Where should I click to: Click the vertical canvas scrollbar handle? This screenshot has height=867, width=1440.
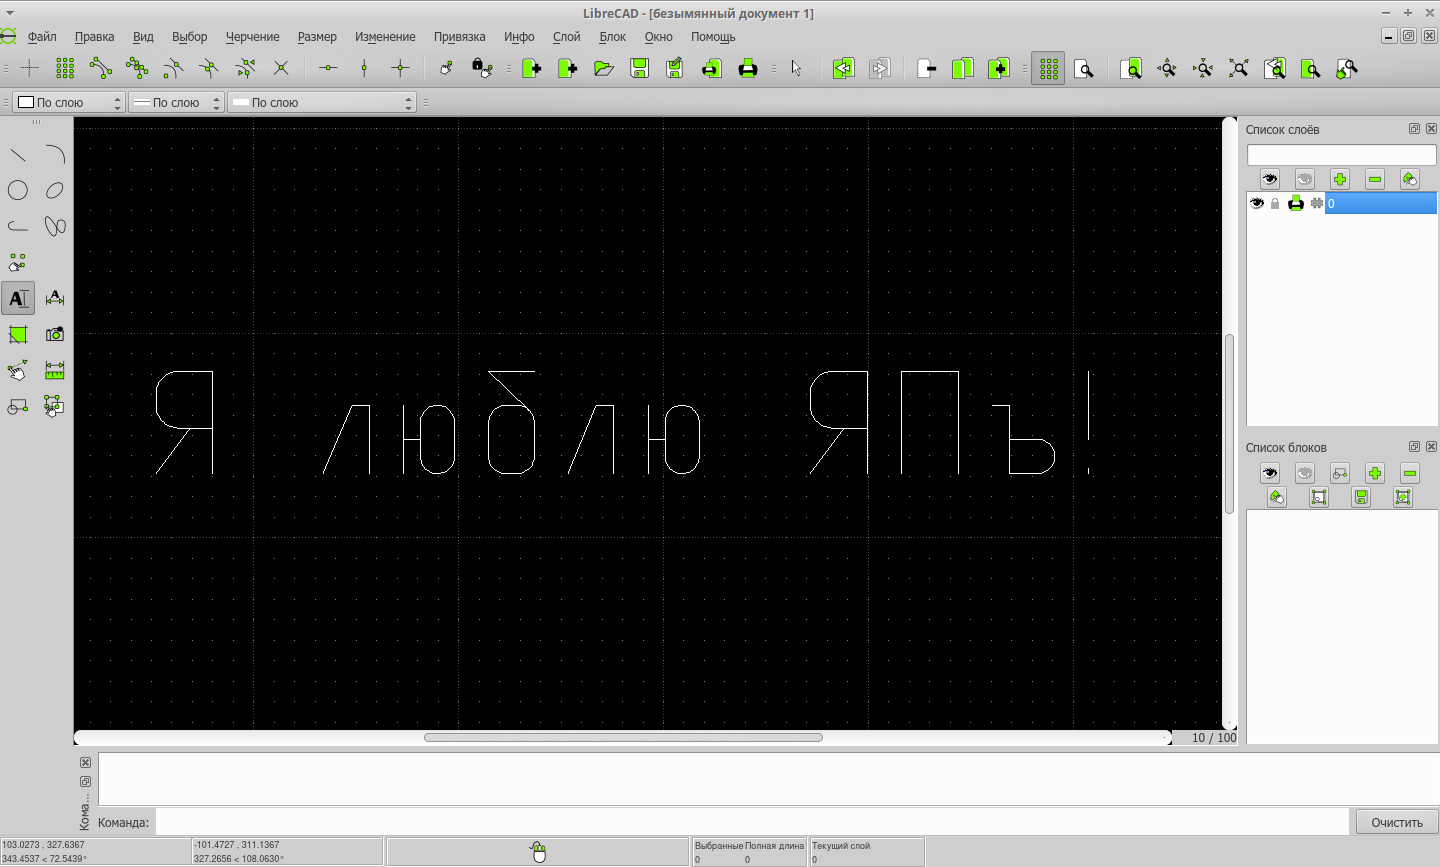[1230, 424]
